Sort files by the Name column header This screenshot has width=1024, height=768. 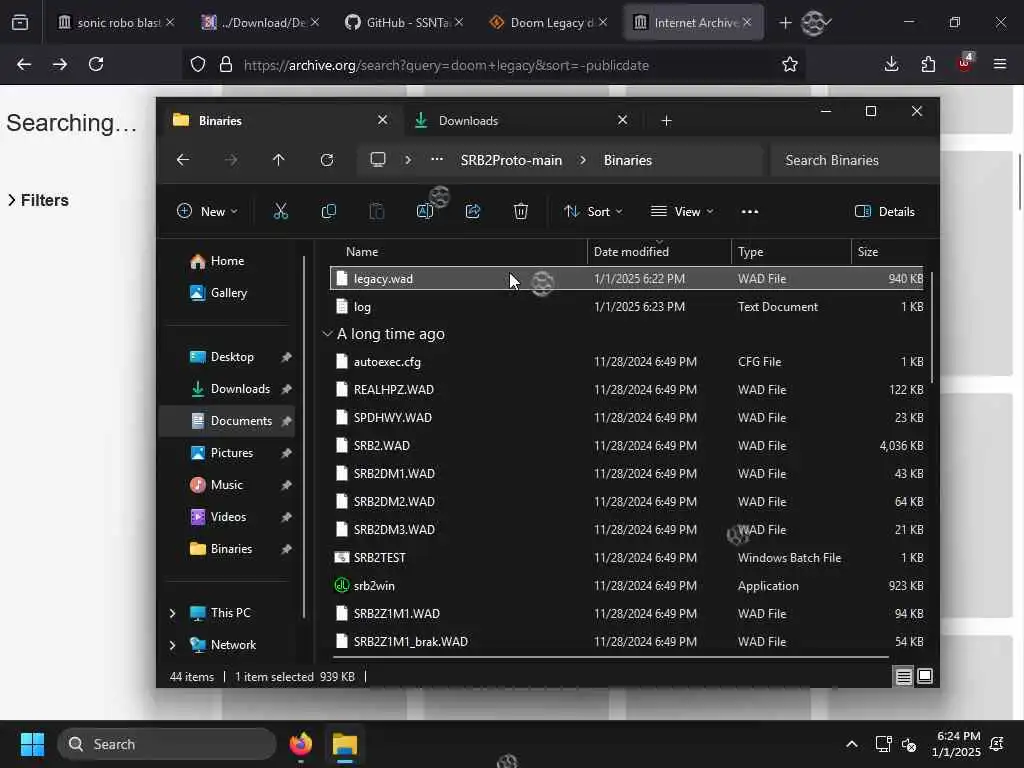[x=458, y=251]
